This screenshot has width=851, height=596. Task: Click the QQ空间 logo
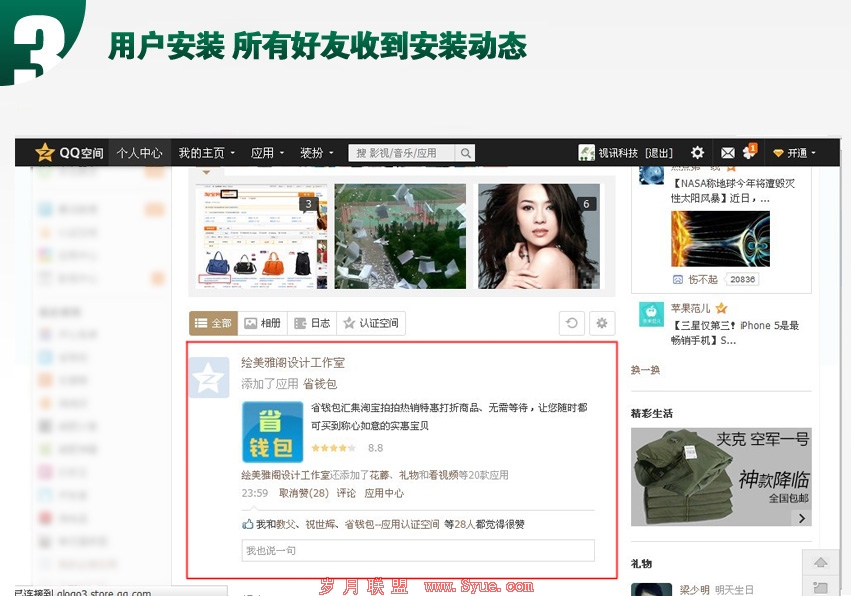click(x=69, y=153)
